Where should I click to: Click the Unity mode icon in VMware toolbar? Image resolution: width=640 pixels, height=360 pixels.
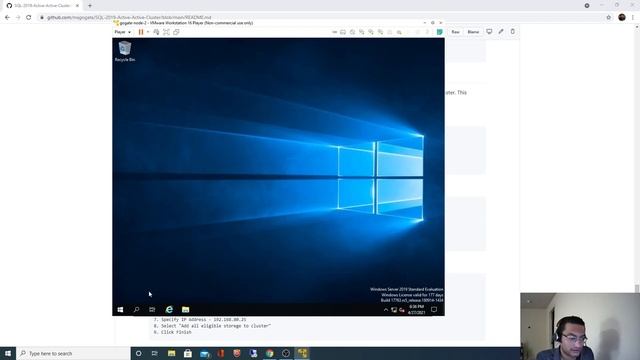[x=176, y=32]
